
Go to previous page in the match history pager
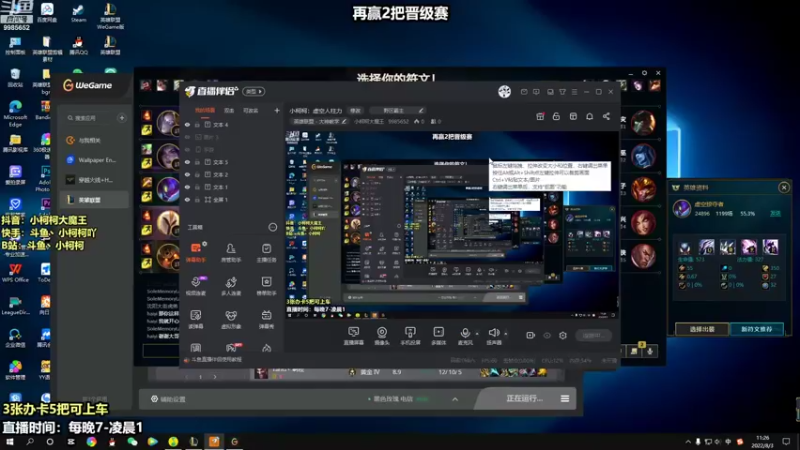point(186,377)
